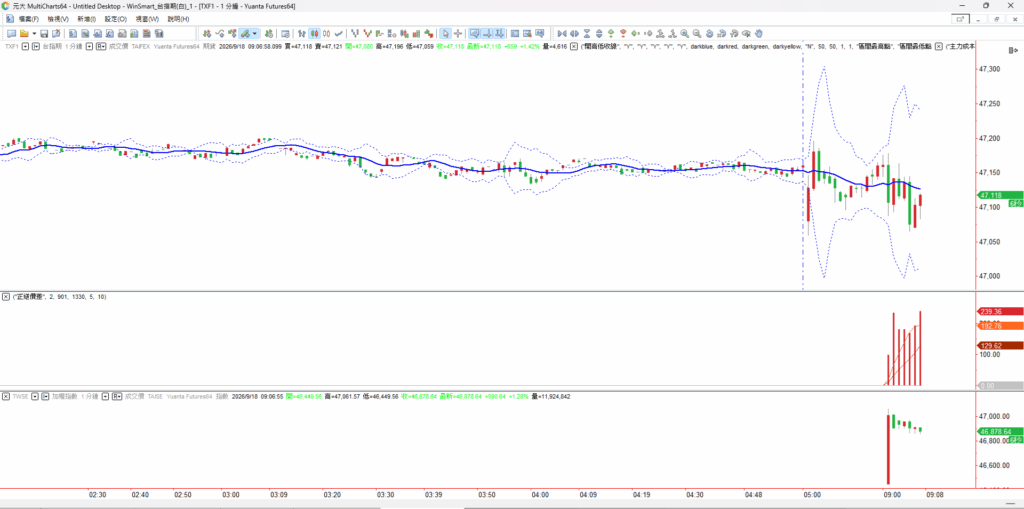
Task: Create a new workspace from toolbar
Action: 11,33
